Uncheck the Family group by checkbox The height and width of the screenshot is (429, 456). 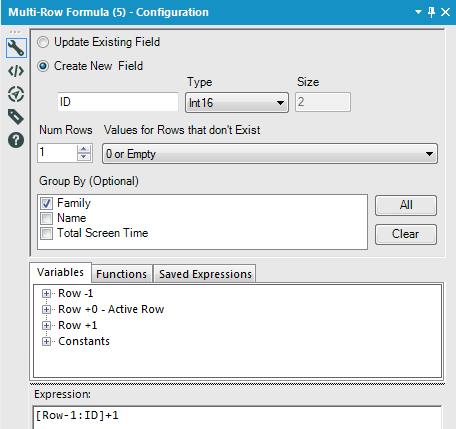tap(46, 203)
